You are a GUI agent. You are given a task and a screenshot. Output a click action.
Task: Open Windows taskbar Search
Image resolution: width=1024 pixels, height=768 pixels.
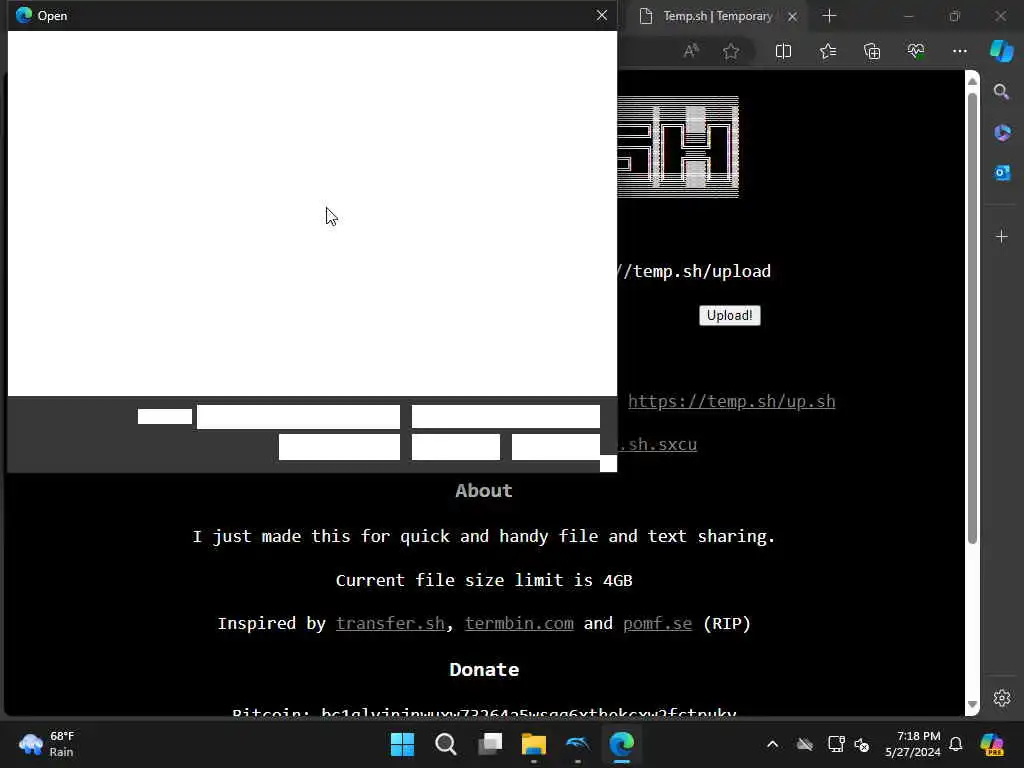[x=445, y=744]
